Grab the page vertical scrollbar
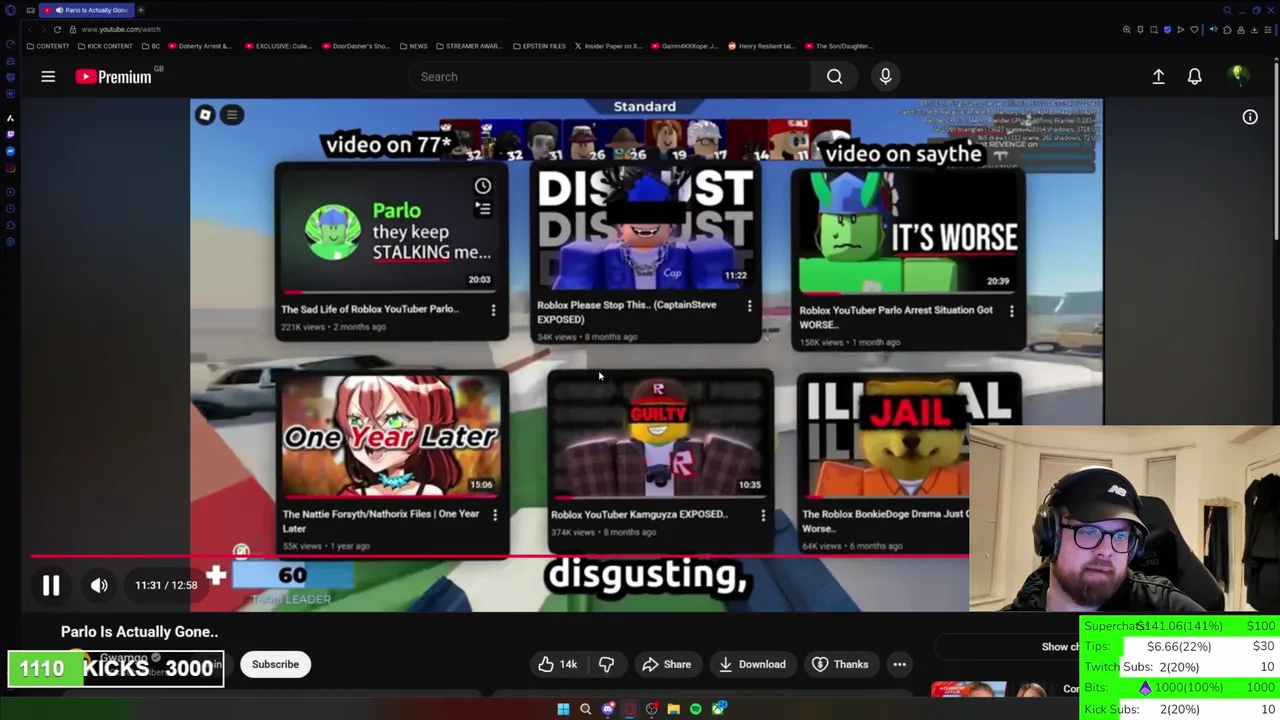Image resolution: width=1280 pixels, height=720 pixels. [1276, 150]
